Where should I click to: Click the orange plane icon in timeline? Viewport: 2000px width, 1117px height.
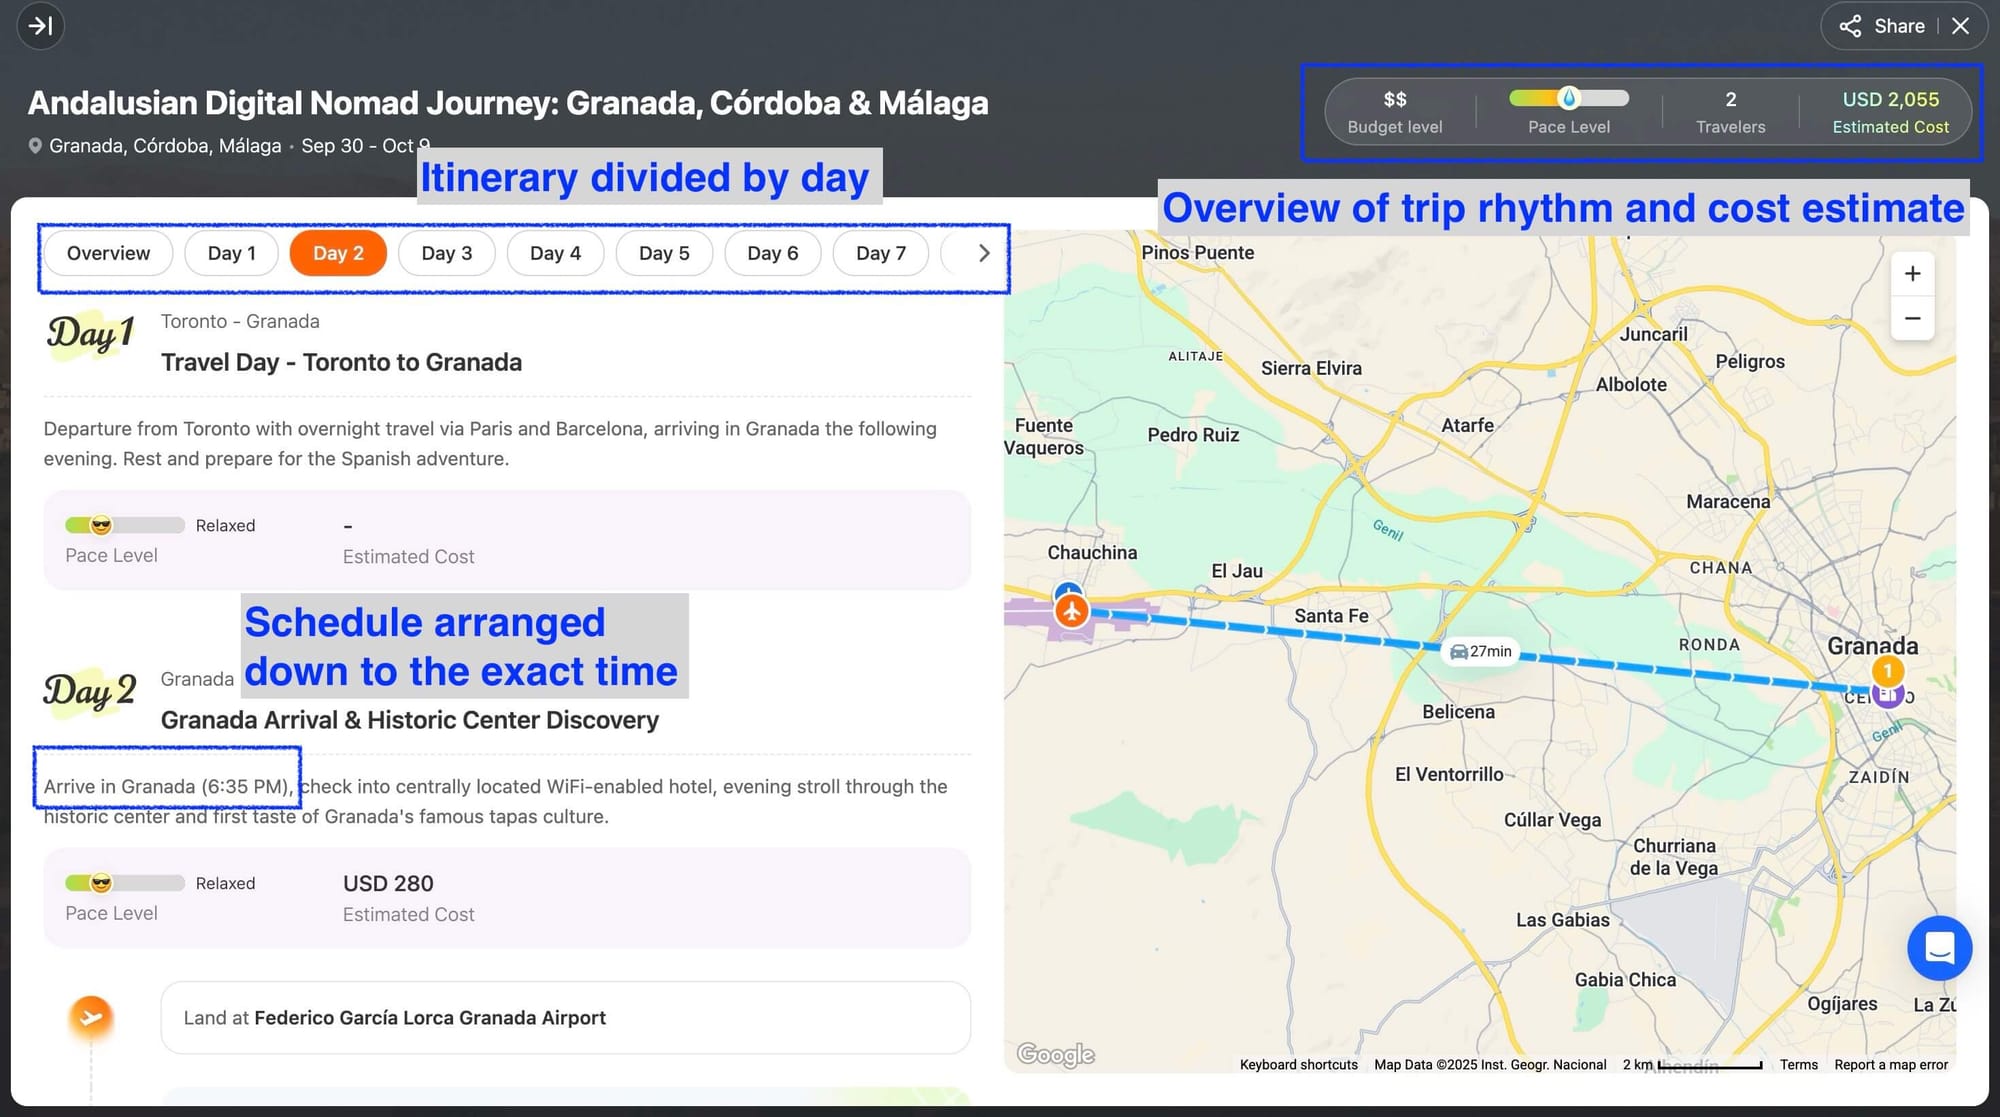[x=91, y=1018]
